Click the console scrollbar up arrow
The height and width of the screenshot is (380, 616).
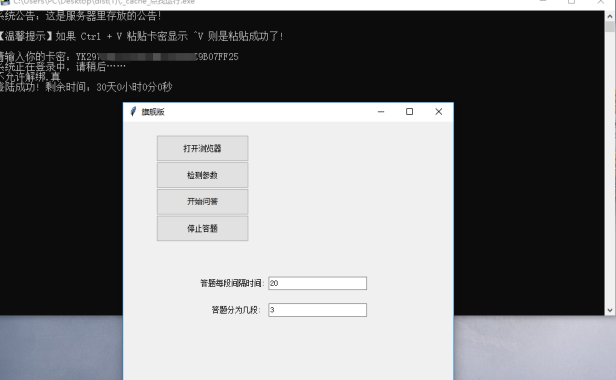[x=610, y=16]
